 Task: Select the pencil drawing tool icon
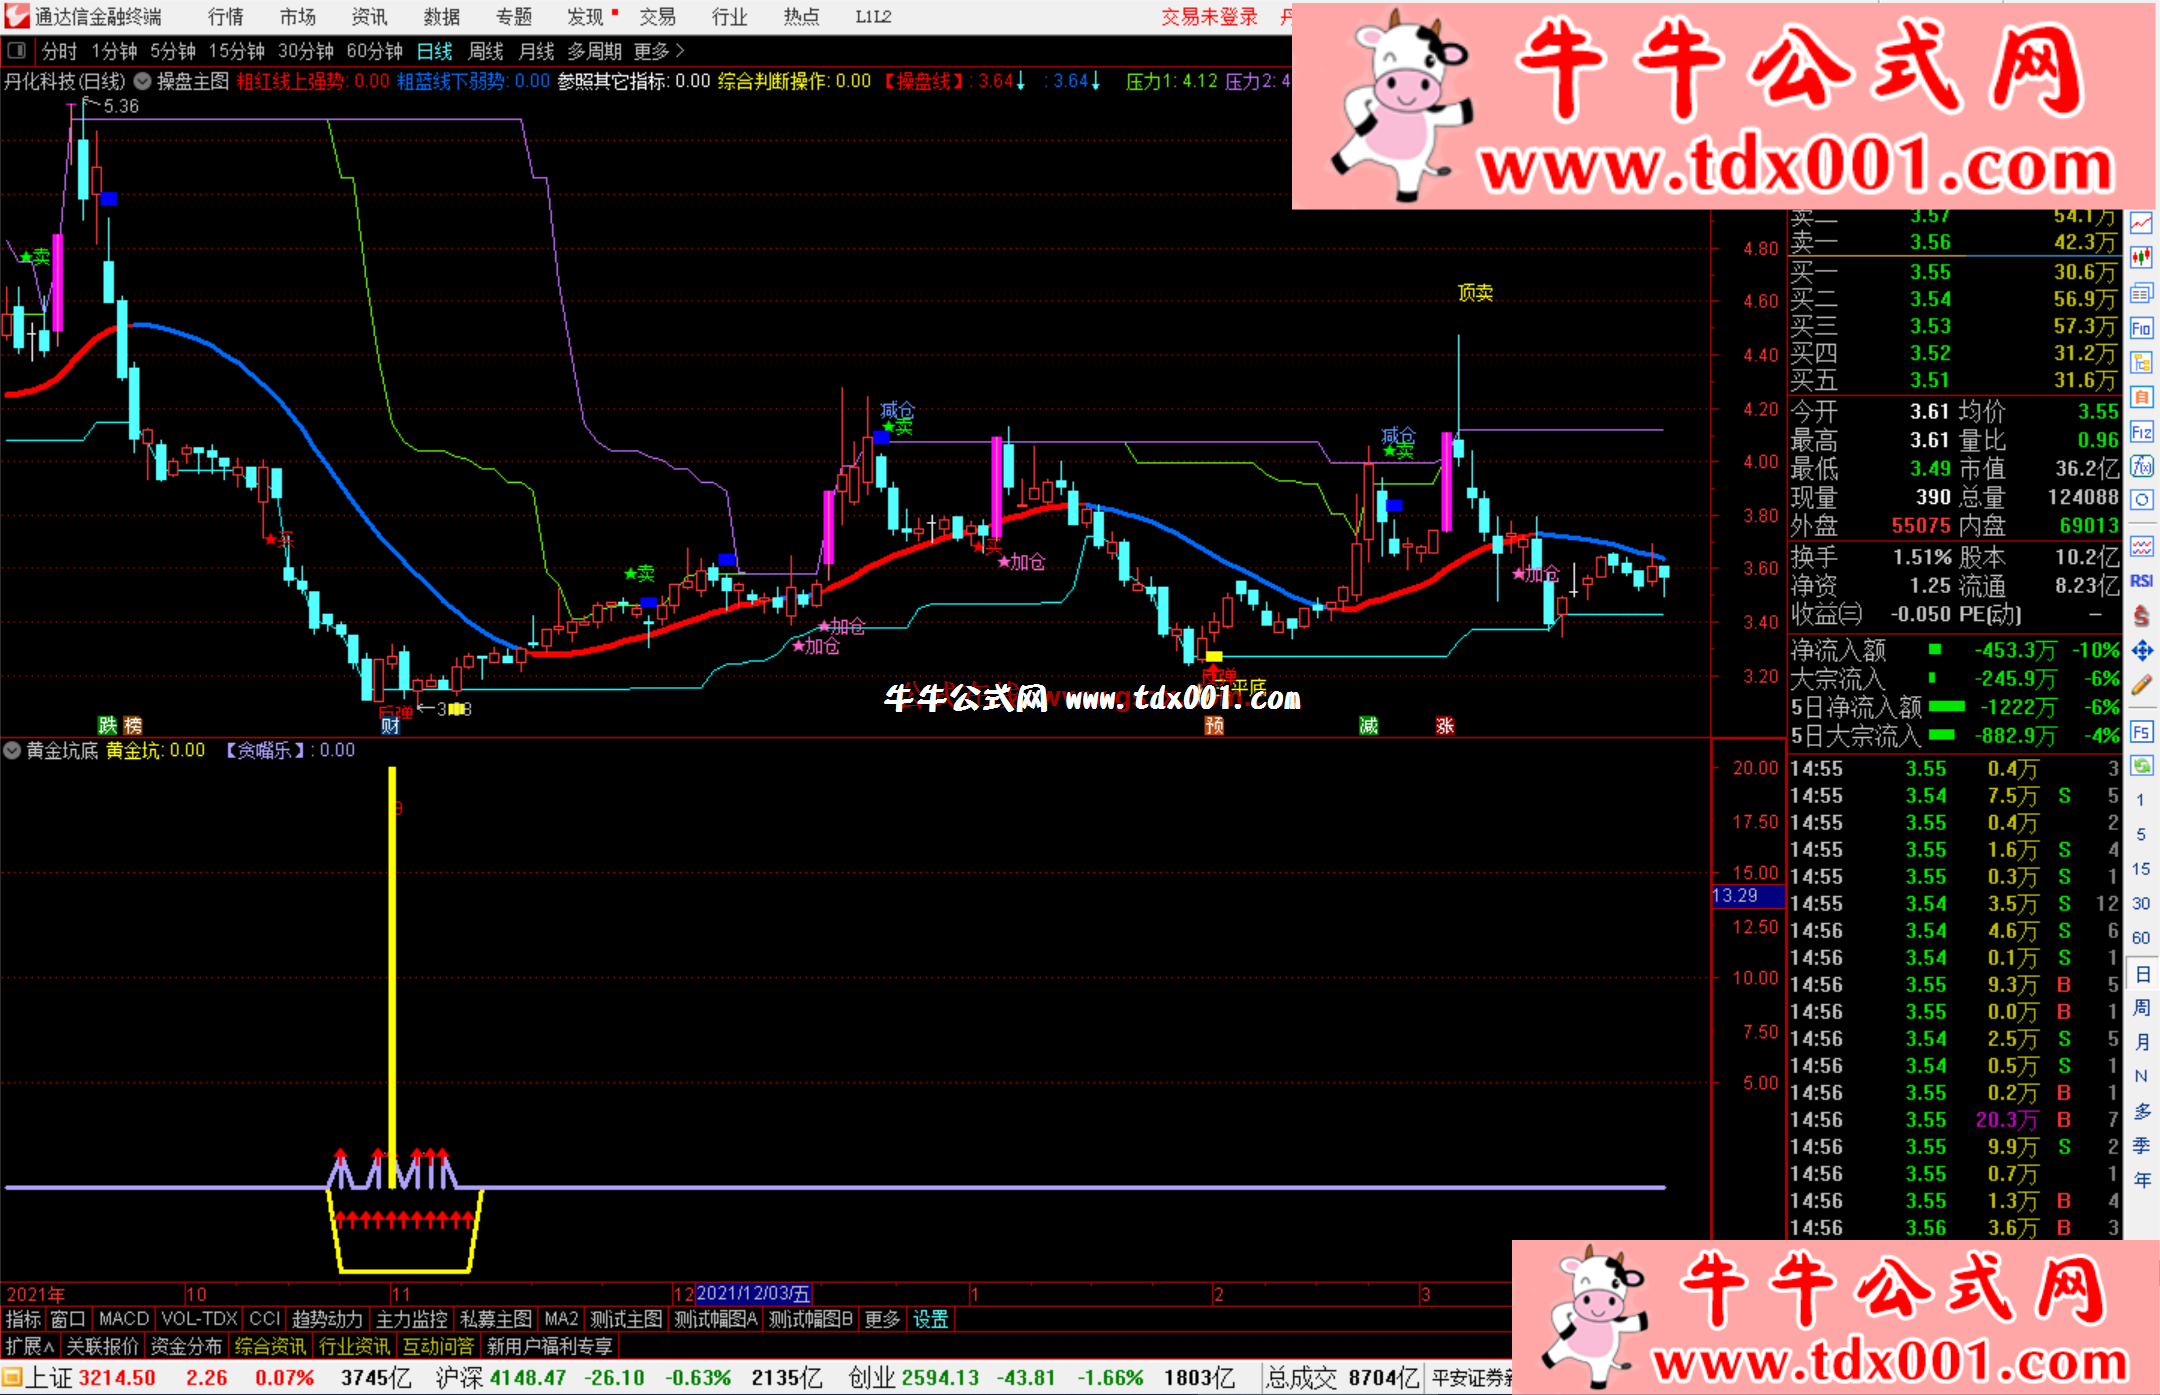click(x=2141, y=685)
